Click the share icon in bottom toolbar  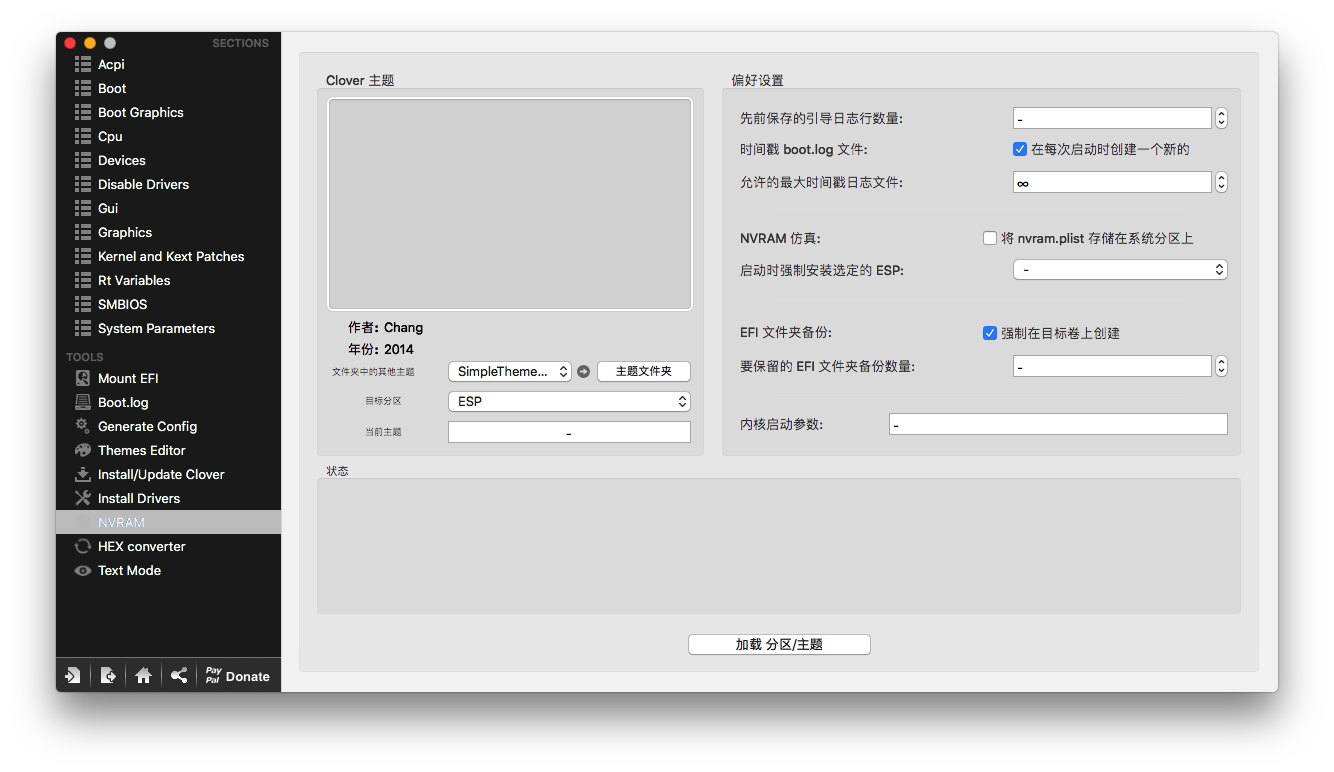coord(179,675)
